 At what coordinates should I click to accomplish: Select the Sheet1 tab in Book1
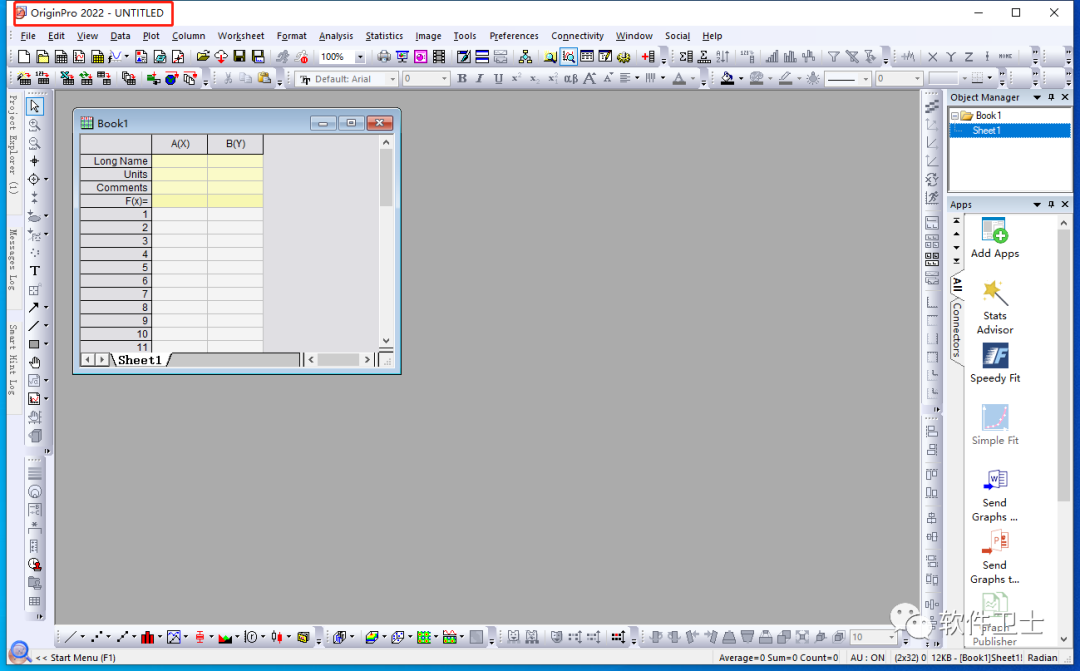click(140, 360)
